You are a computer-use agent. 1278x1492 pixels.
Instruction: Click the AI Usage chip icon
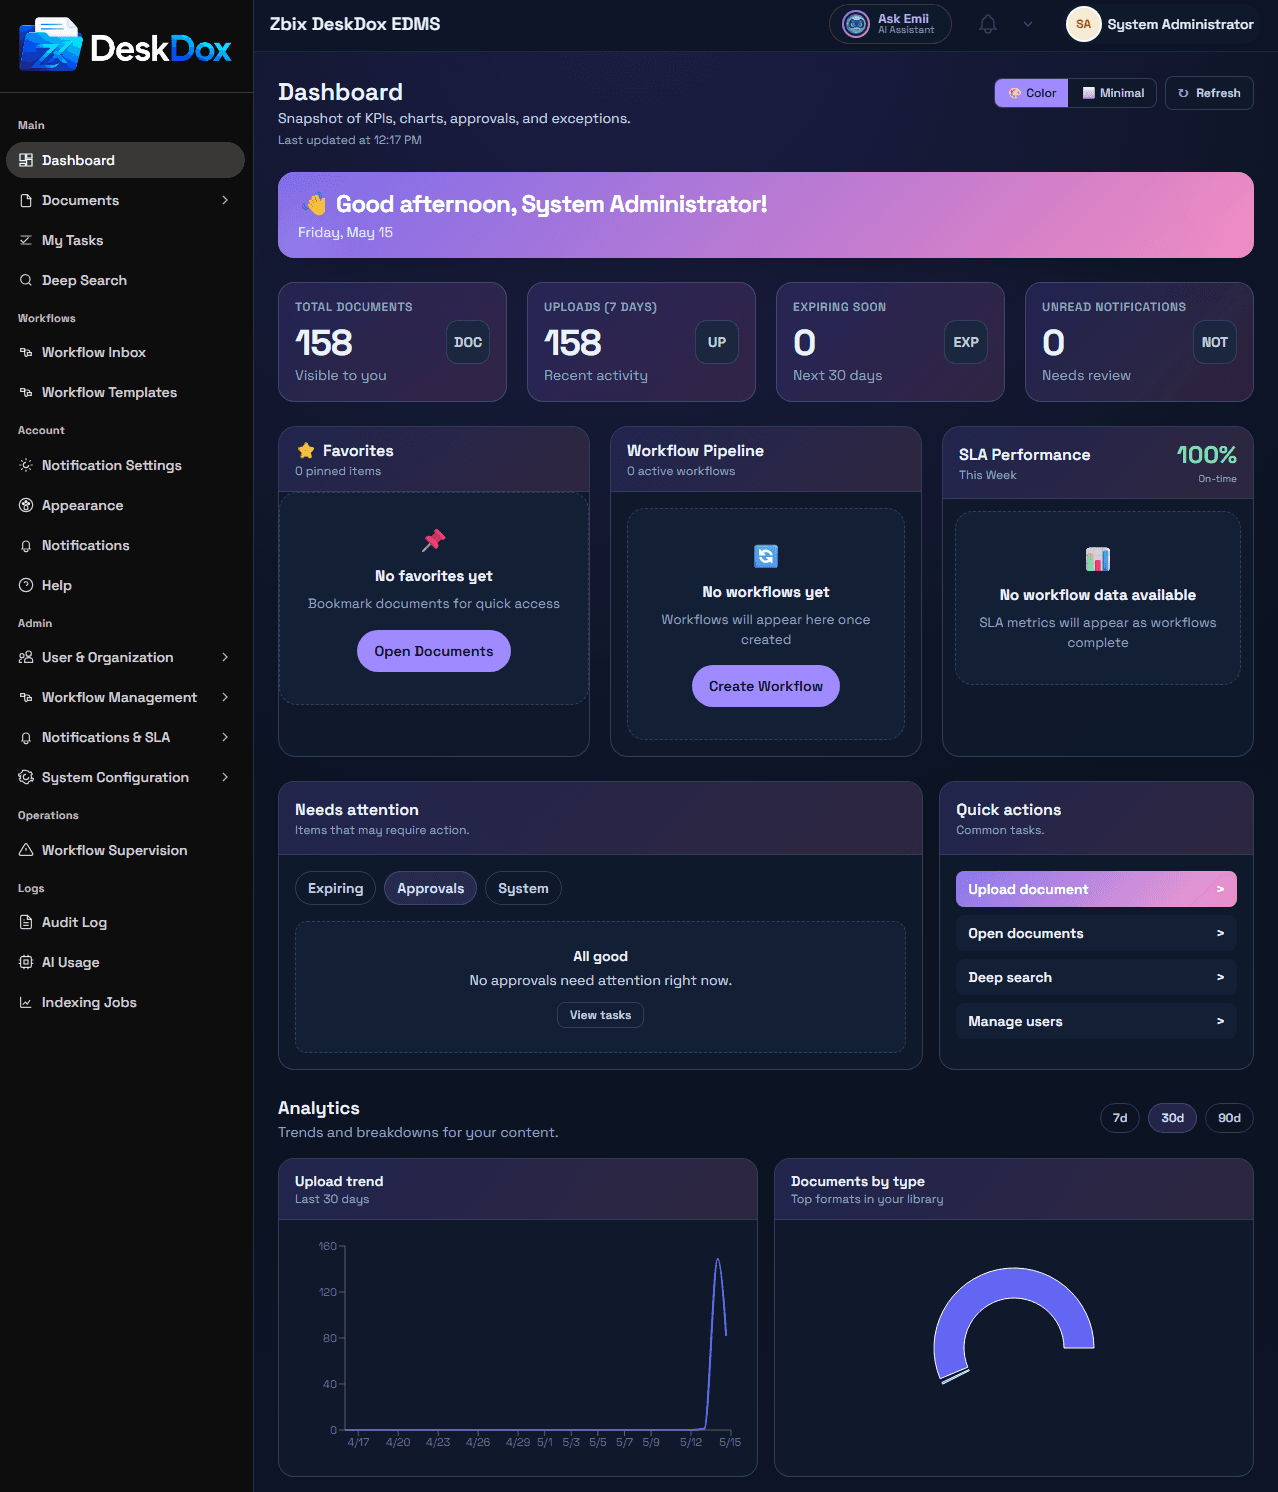tap(26, 962)
